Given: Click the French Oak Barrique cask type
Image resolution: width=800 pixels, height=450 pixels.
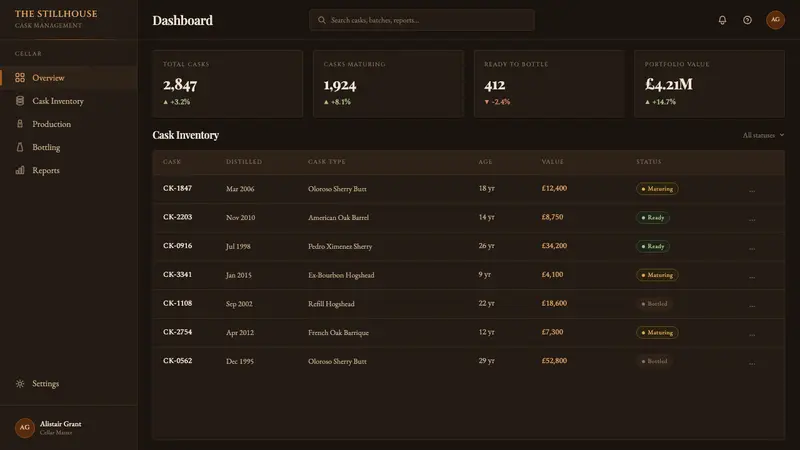Looking at the screenshot, I should coord(338,332).
